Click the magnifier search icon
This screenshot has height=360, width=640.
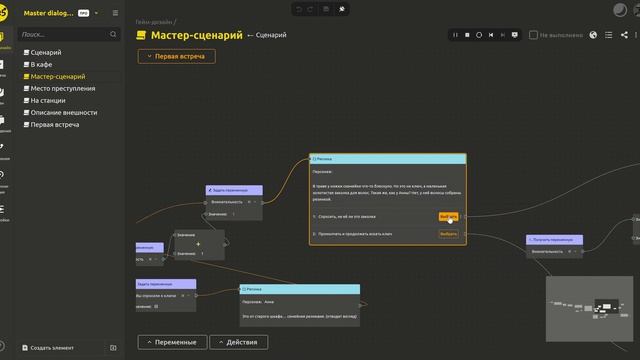pyautogui.click(x=113, y=35)
